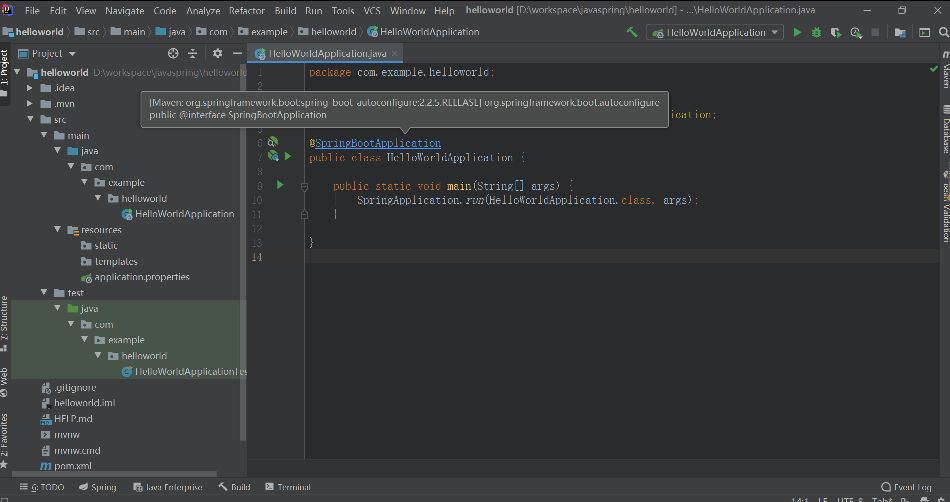Screen dimensions: 950x502
Task: Toggle the Terminal tool window
Action: tap(287, 487)
